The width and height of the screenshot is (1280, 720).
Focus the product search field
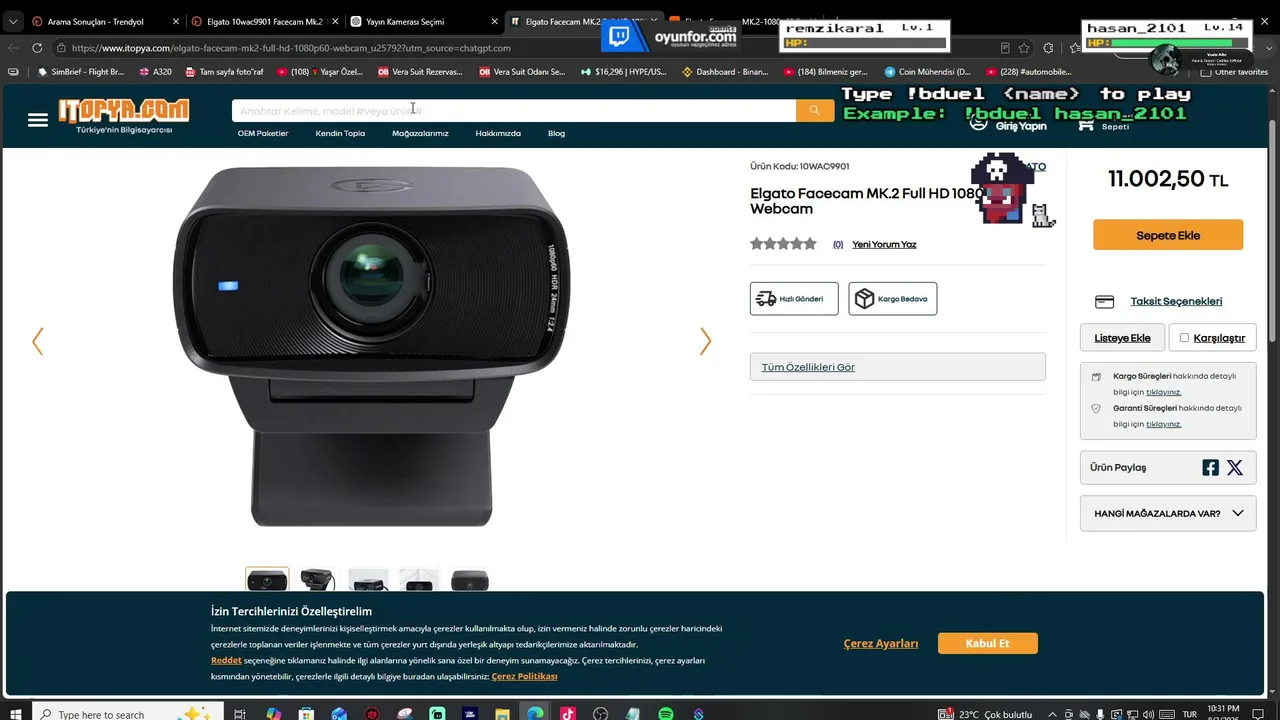514,110
